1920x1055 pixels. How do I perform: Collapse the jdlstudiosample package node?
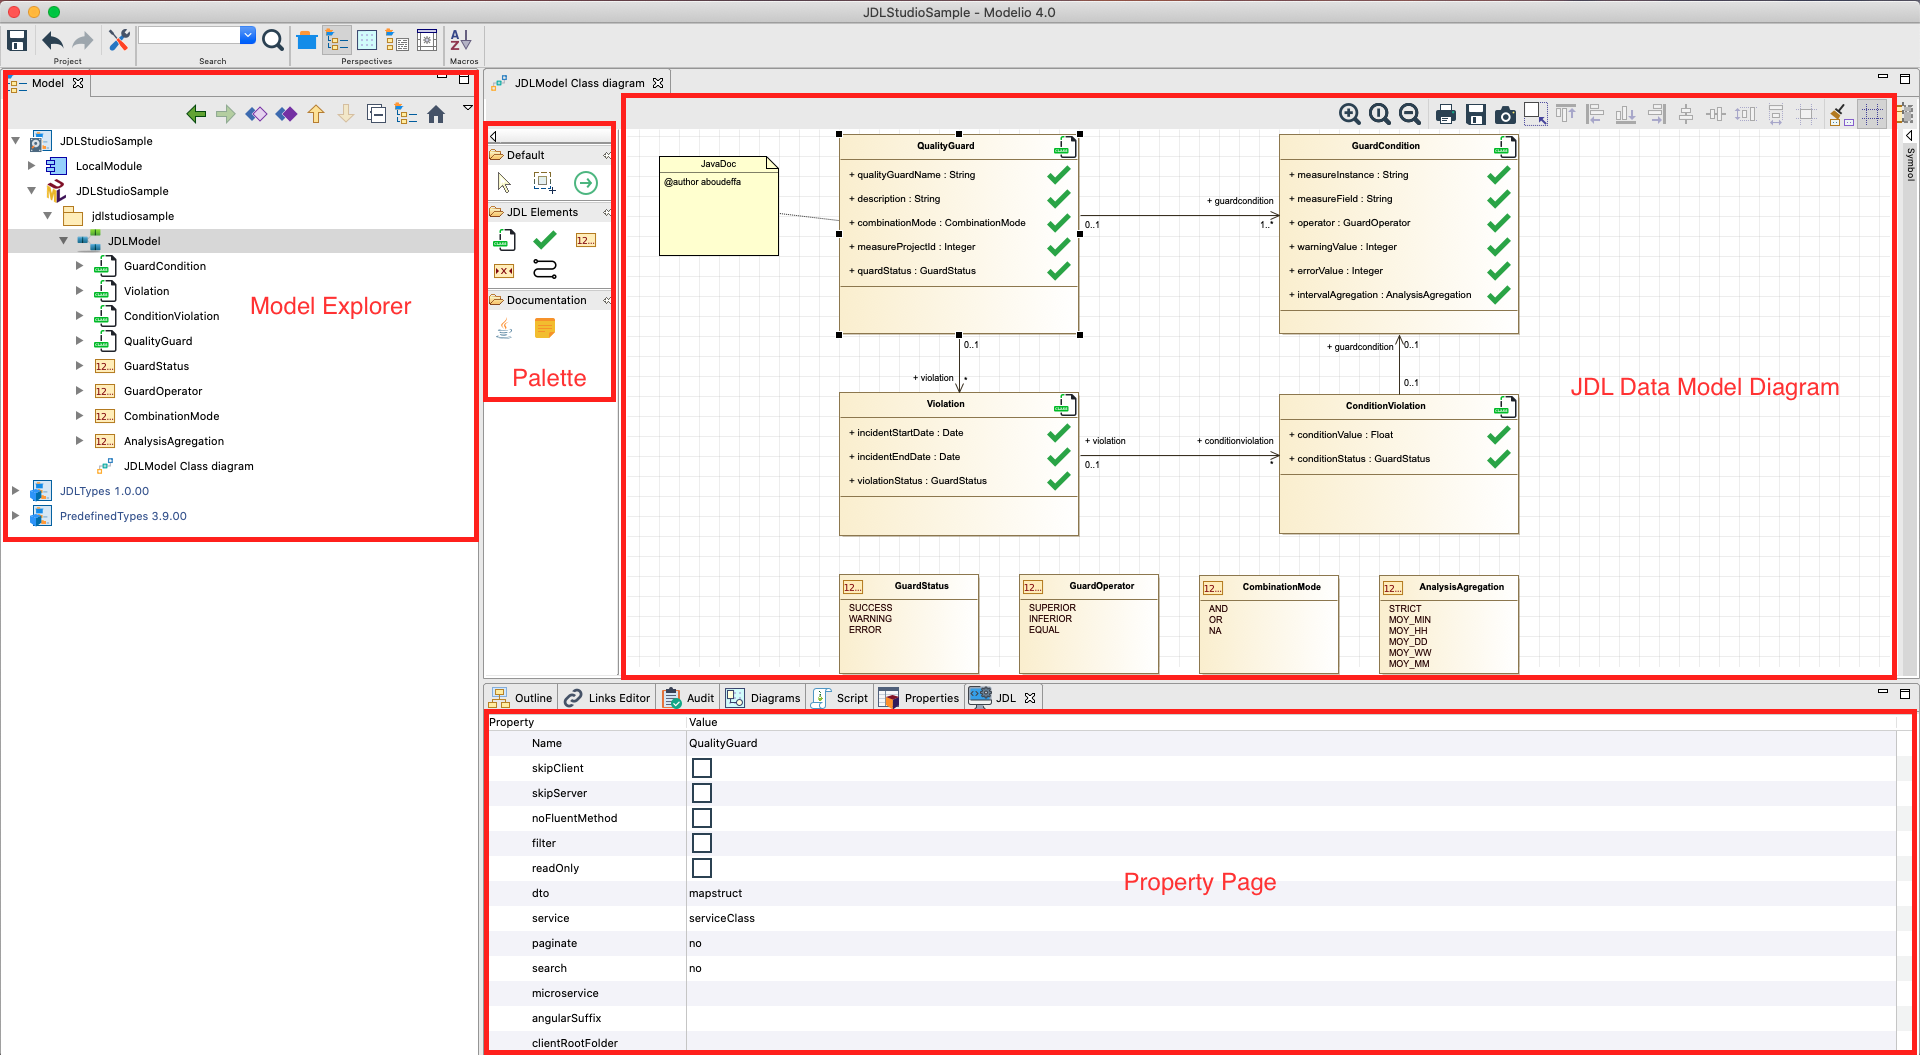pyautogui.click(x=48, y=216)
